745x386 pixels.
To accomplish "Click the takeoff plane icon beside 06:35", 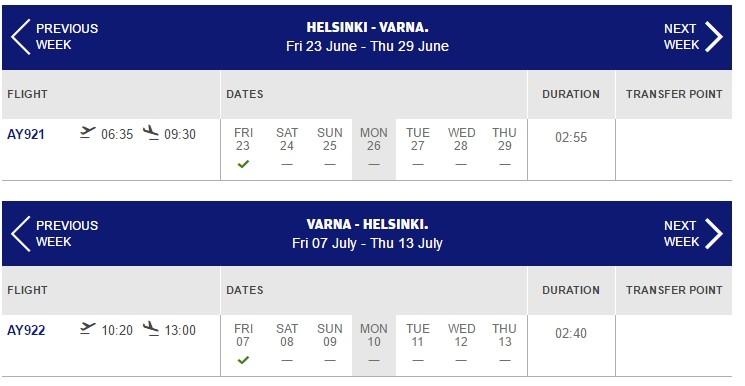I will [87, 132].
